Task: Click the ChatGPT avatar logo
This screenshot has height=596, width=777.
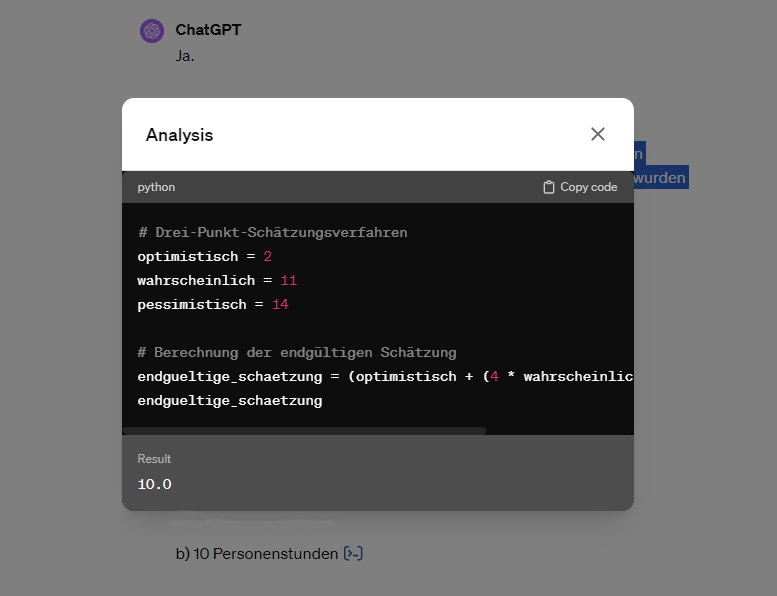Action: point(152,31)
